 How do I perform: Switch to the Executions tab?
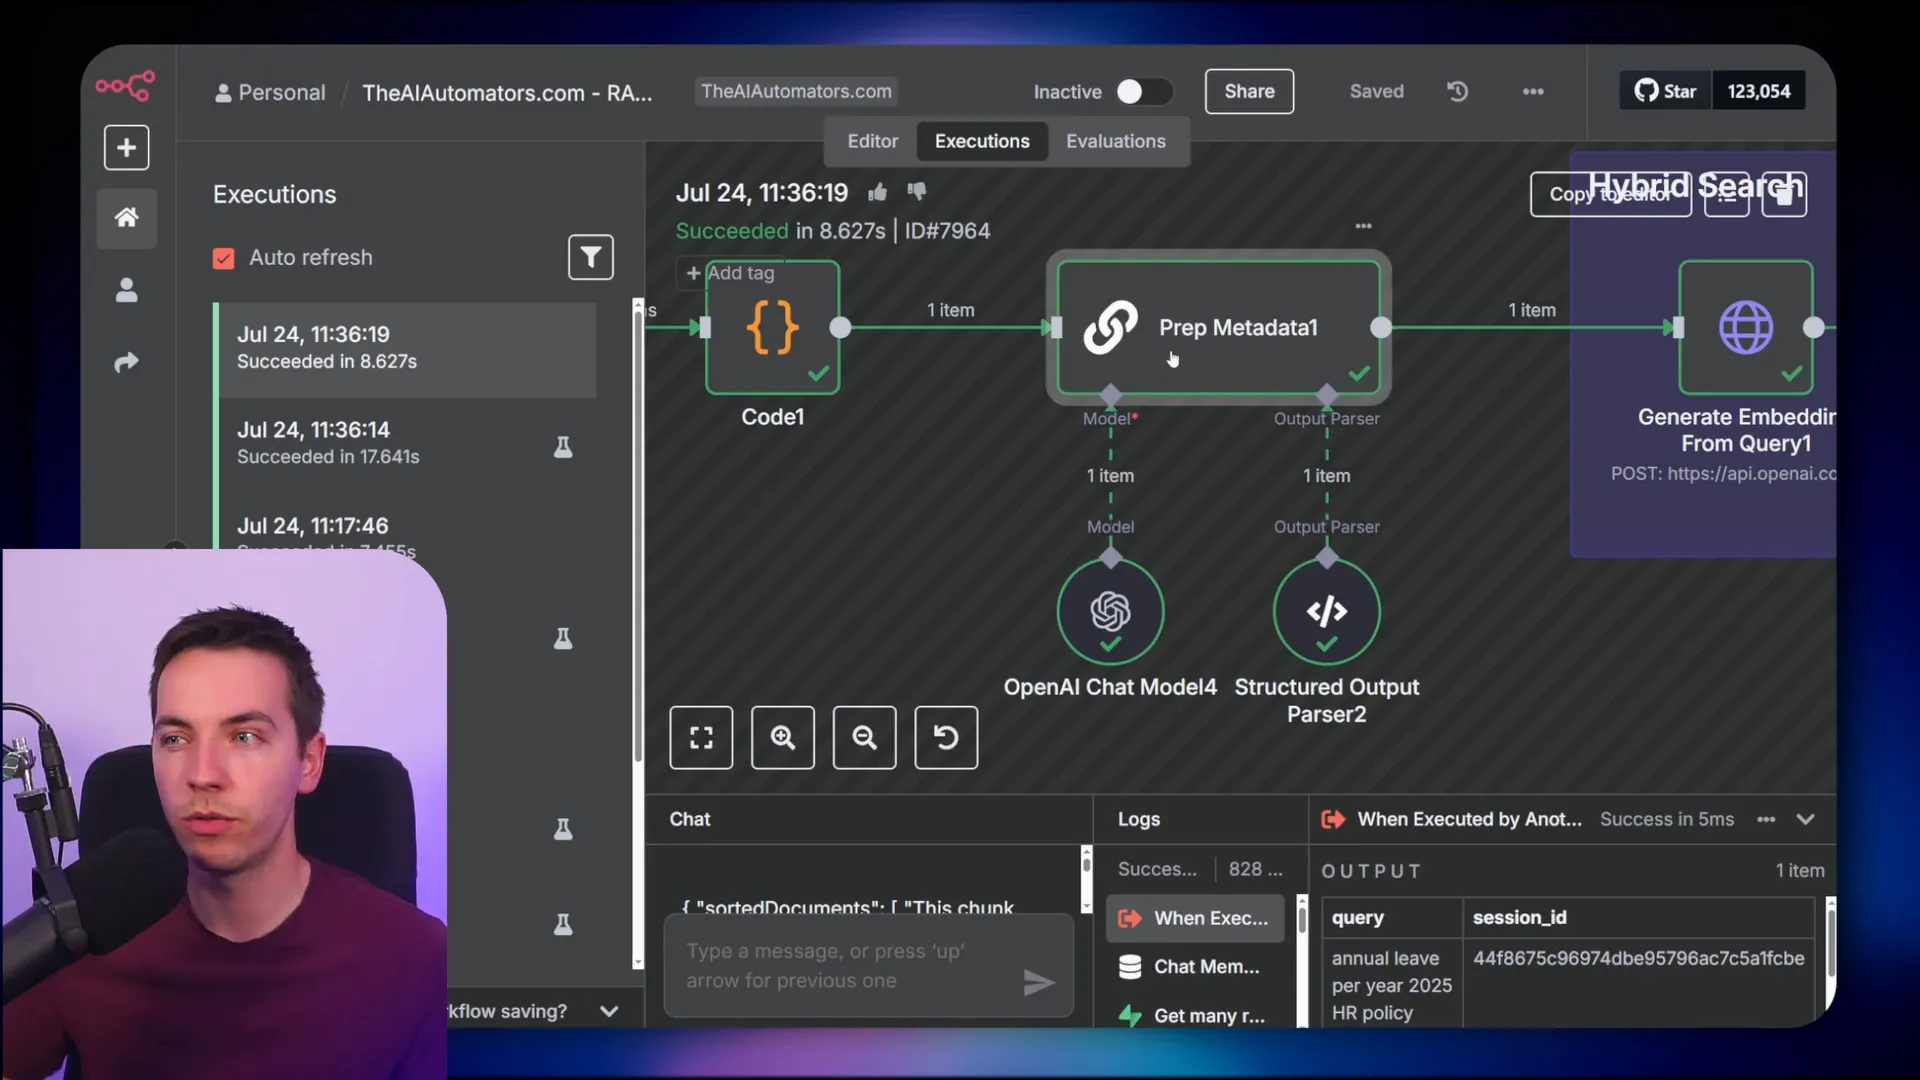(982, 141)
